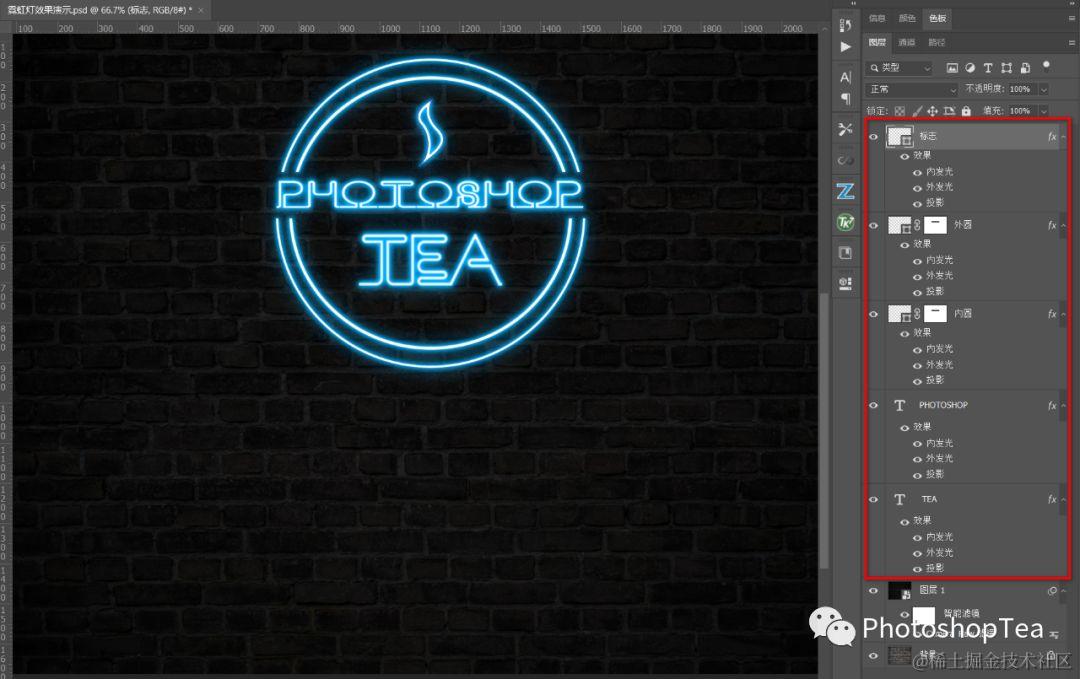Image resolution: width=1080 pixels, height=679 pixels.
Task: Hide the PHOTOSHOP text layer
Action: (x=873, y=406)
